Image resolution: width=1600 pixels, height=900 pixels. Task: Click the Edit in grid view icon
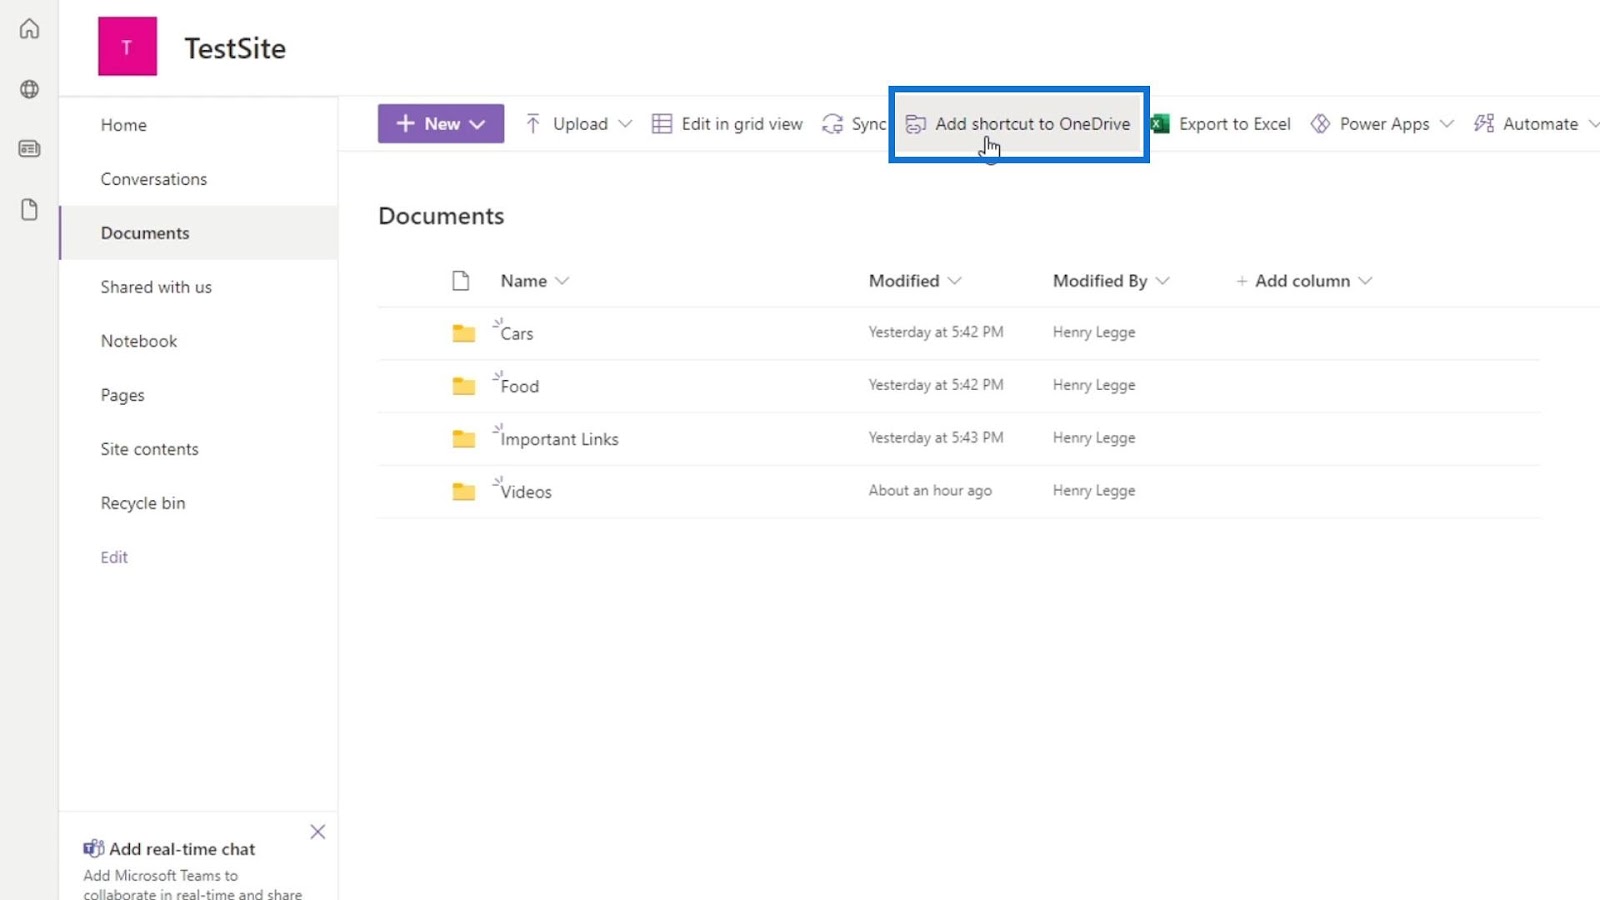point(662,124)
